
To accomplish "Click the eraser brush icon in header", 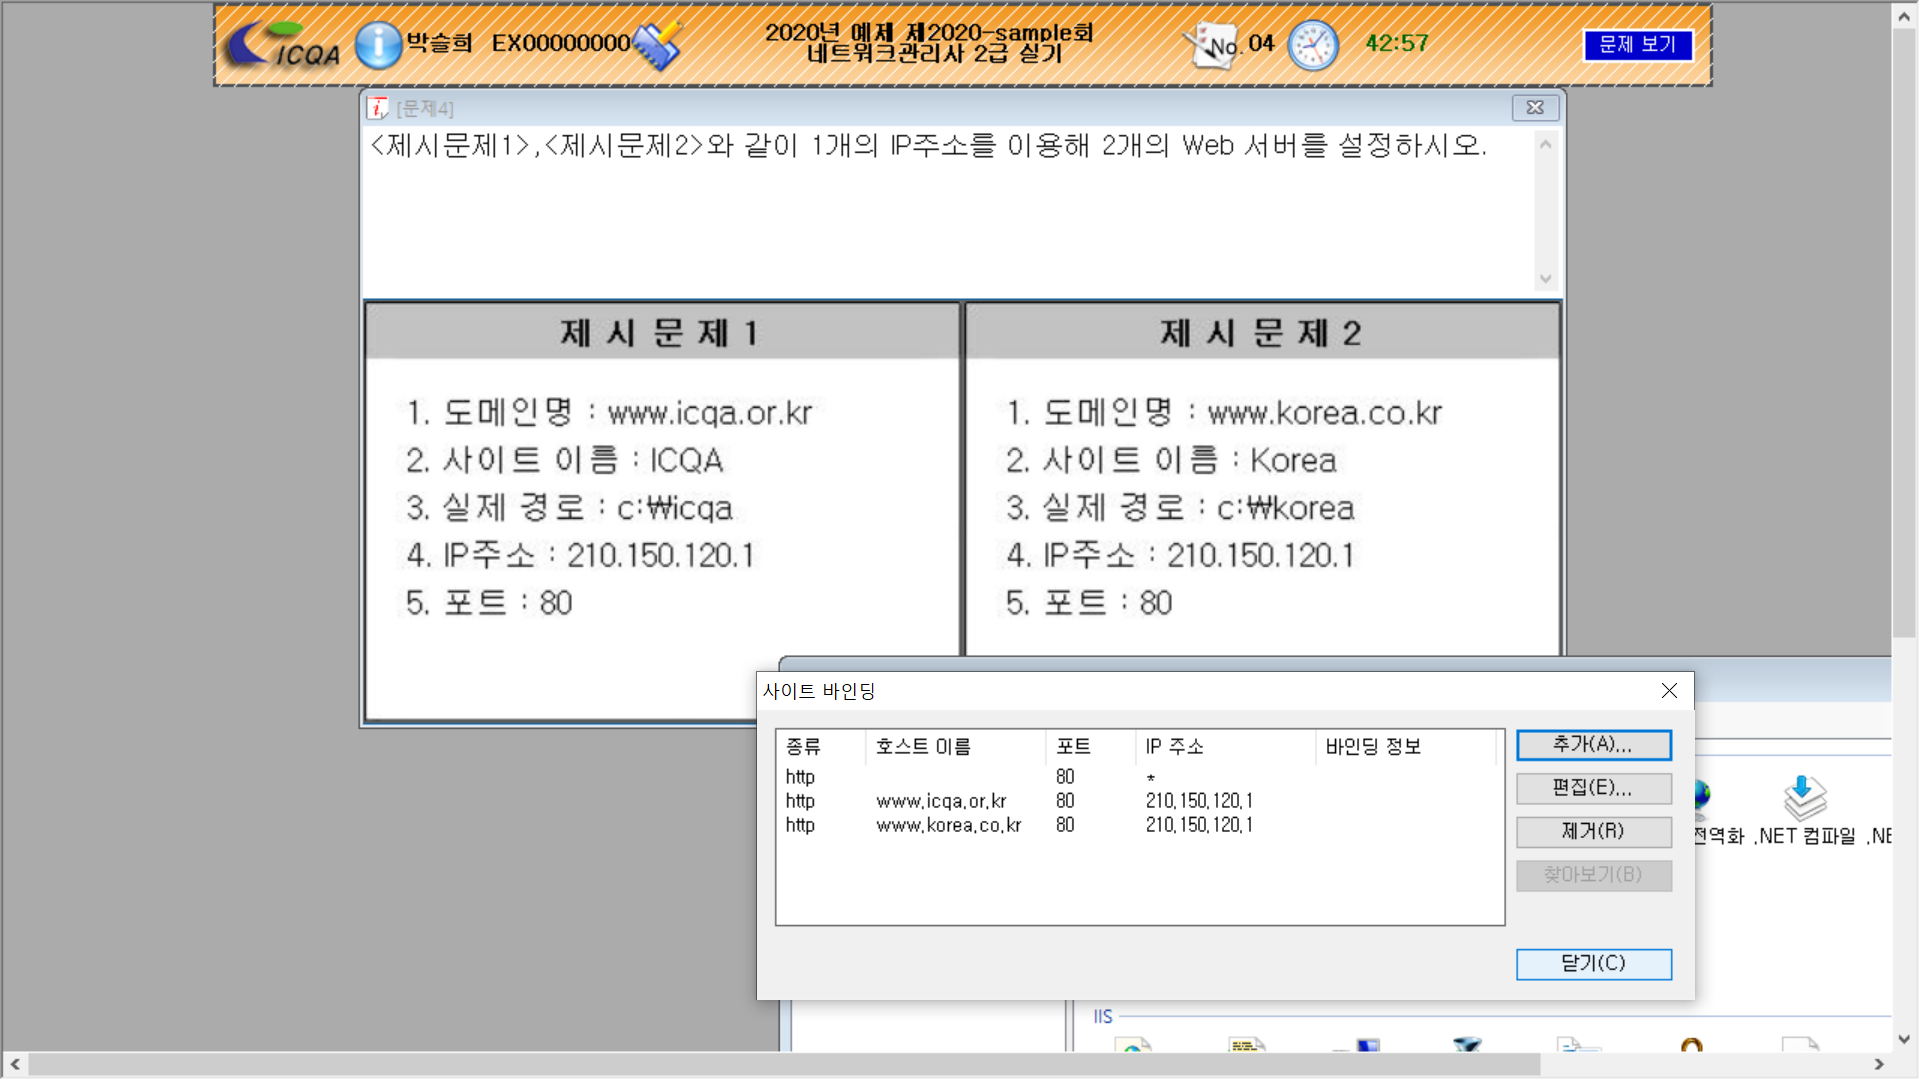I will [658, 45].
